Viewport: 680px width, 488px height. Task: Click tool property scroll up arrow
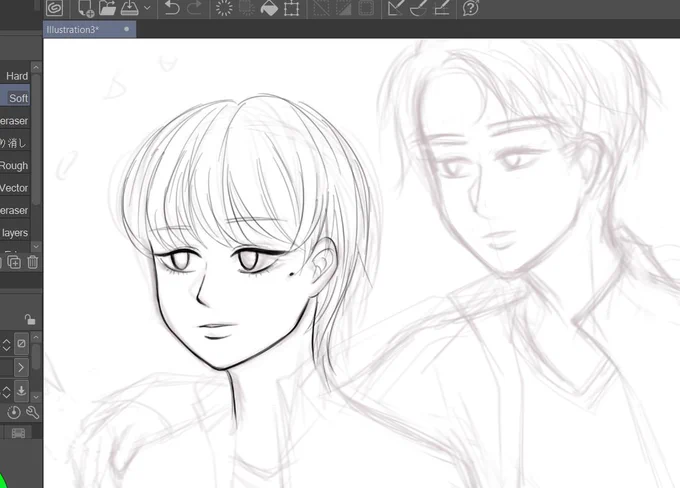(36, 337)
